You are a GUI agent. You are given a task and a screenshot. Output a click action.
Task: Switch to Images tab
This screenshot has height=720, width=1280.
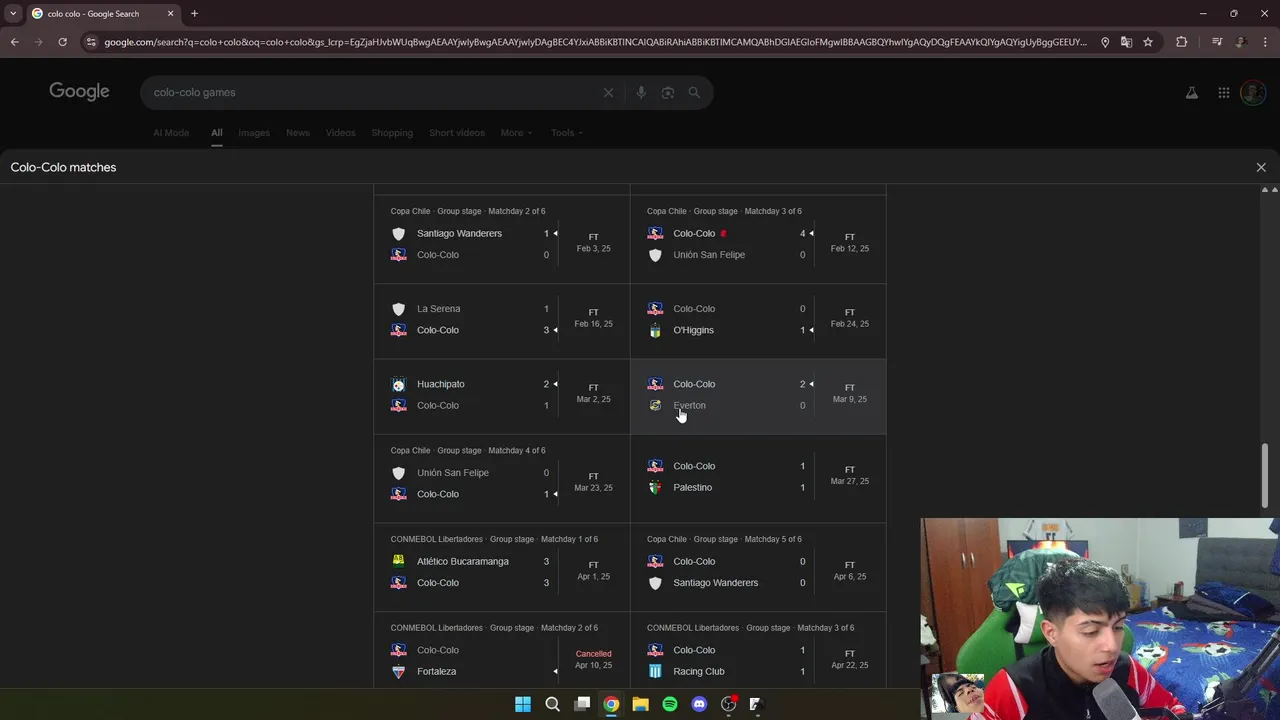(x=254, y=133)
